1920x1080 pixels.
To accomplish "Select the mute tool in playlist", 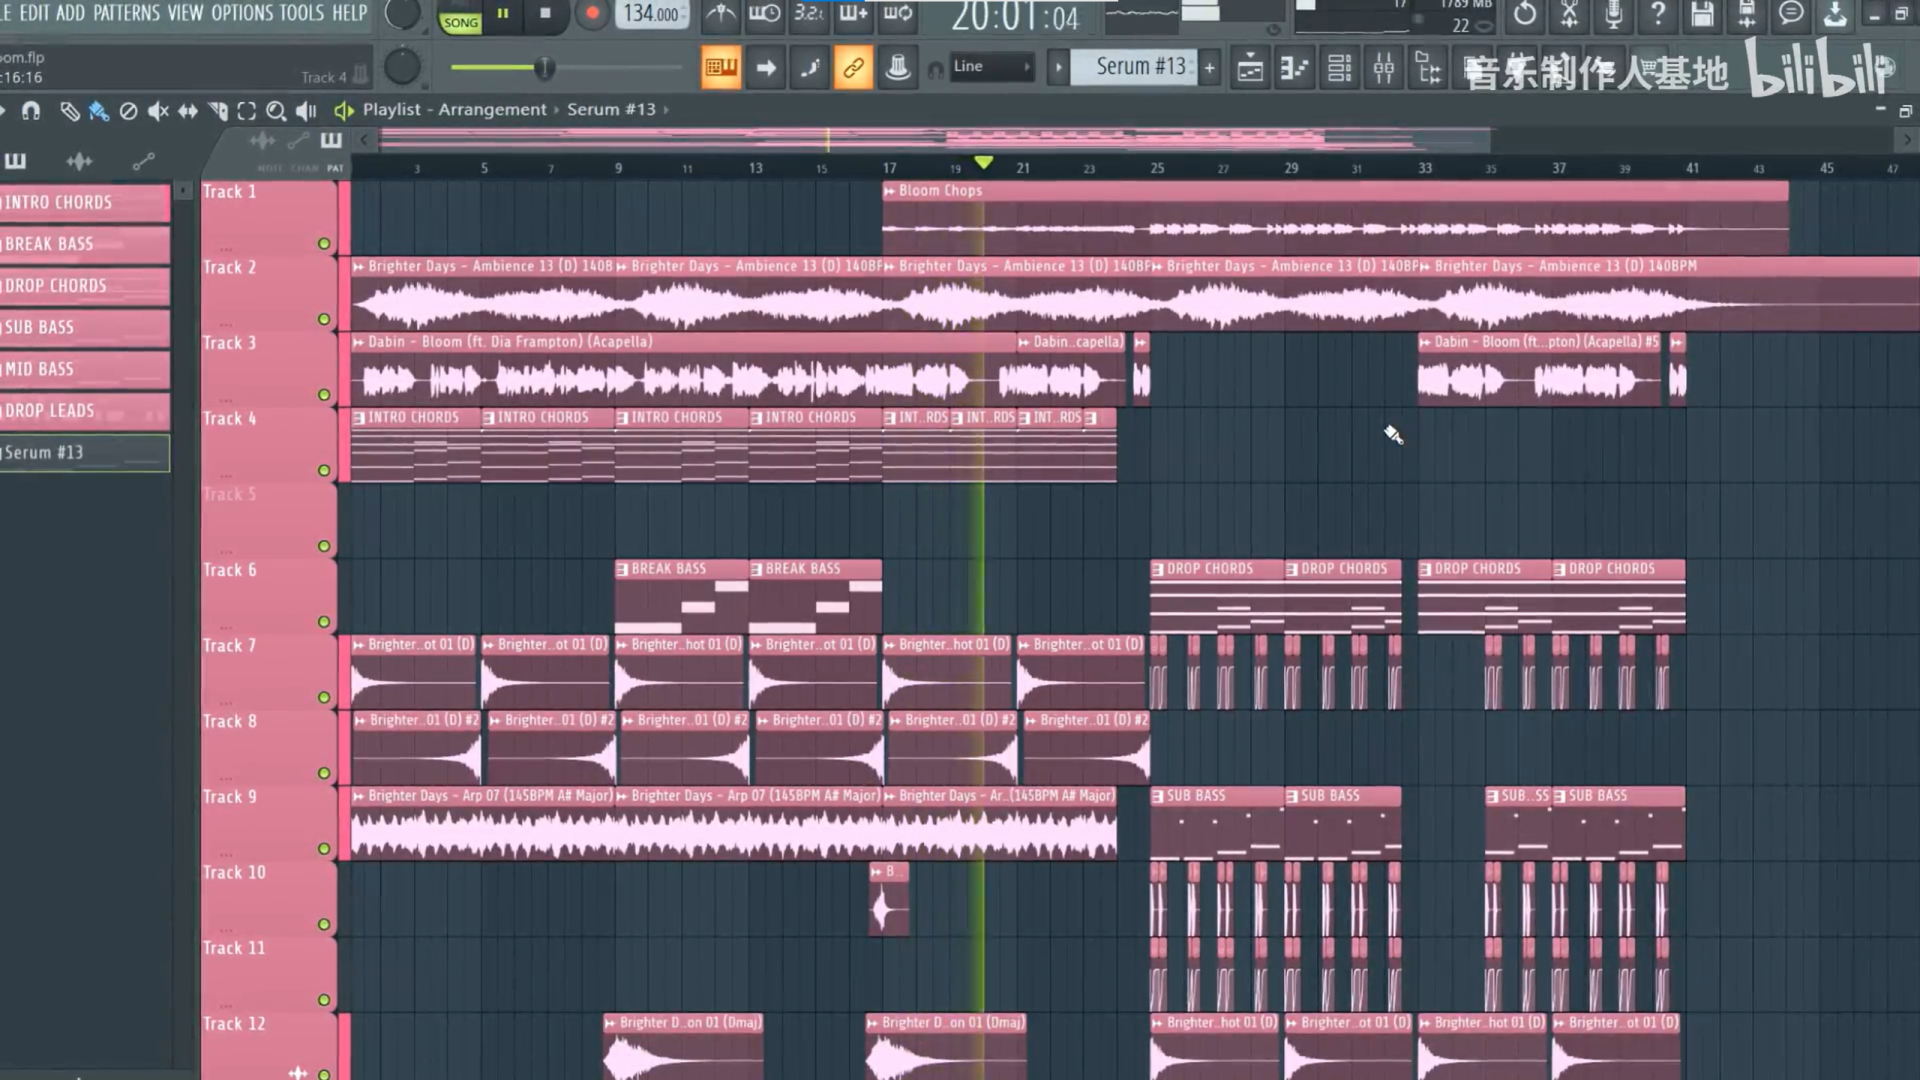I will coord(158,111).
